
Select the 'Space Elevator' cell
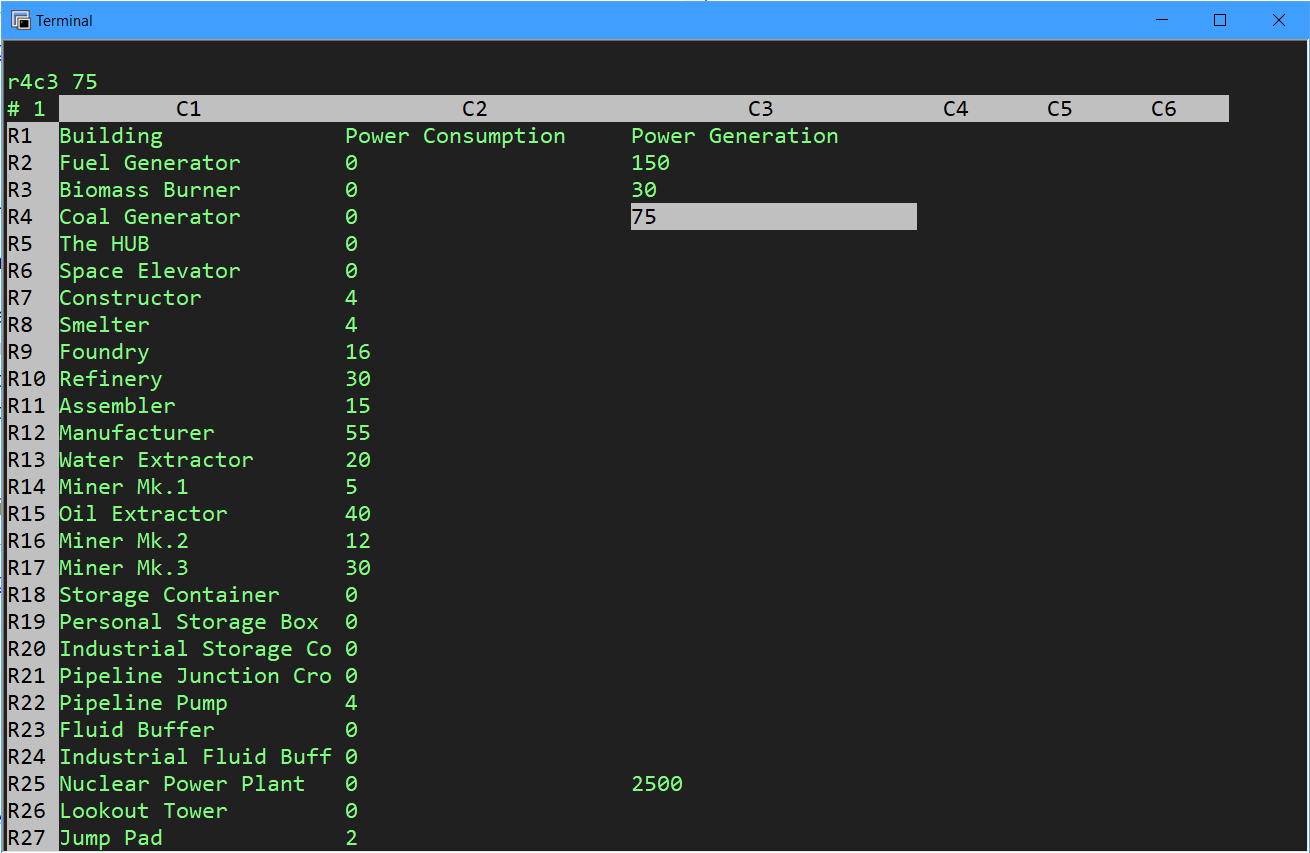click(150, 271)
